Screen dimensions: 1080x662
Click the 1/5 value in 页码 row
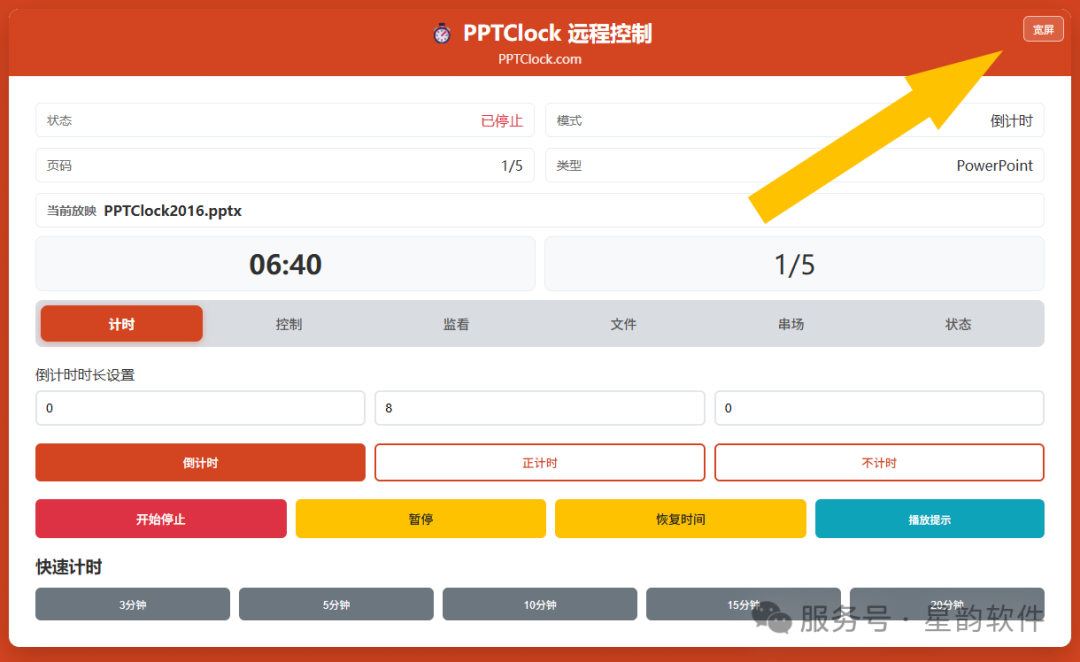(512, 166)
